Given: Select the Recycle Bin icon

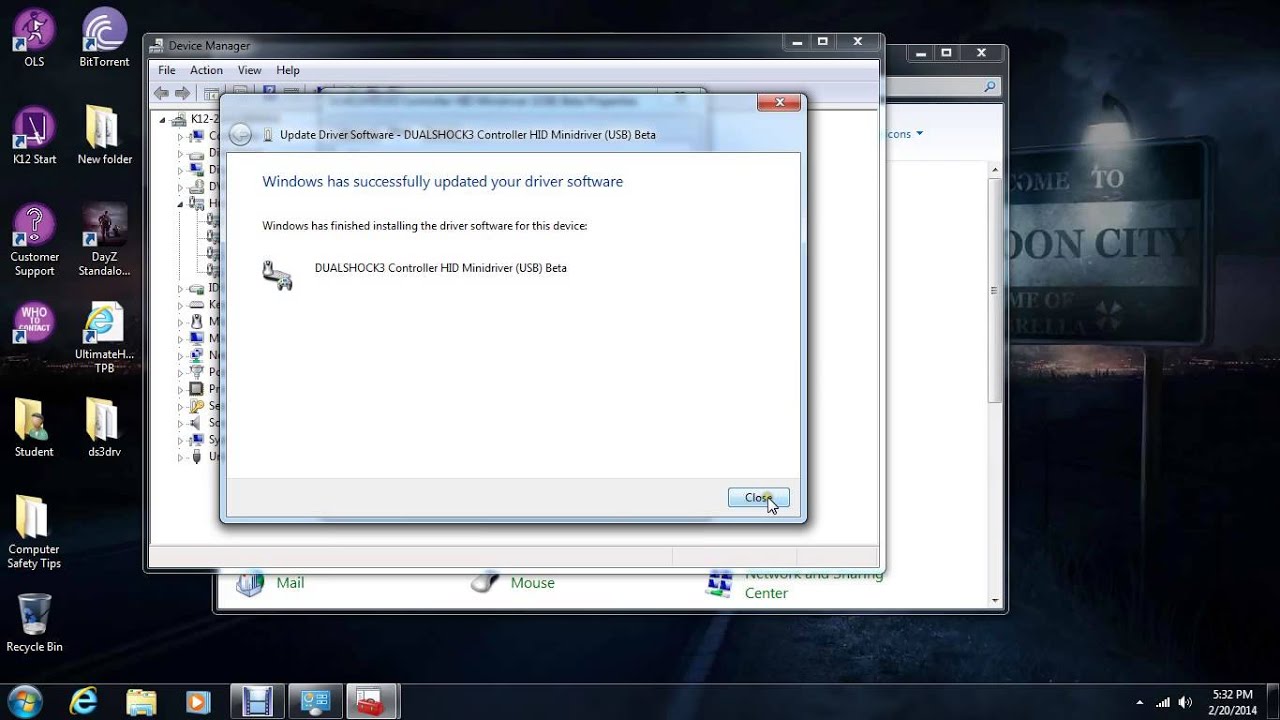Looking at the screenshot, I should 34,623.
